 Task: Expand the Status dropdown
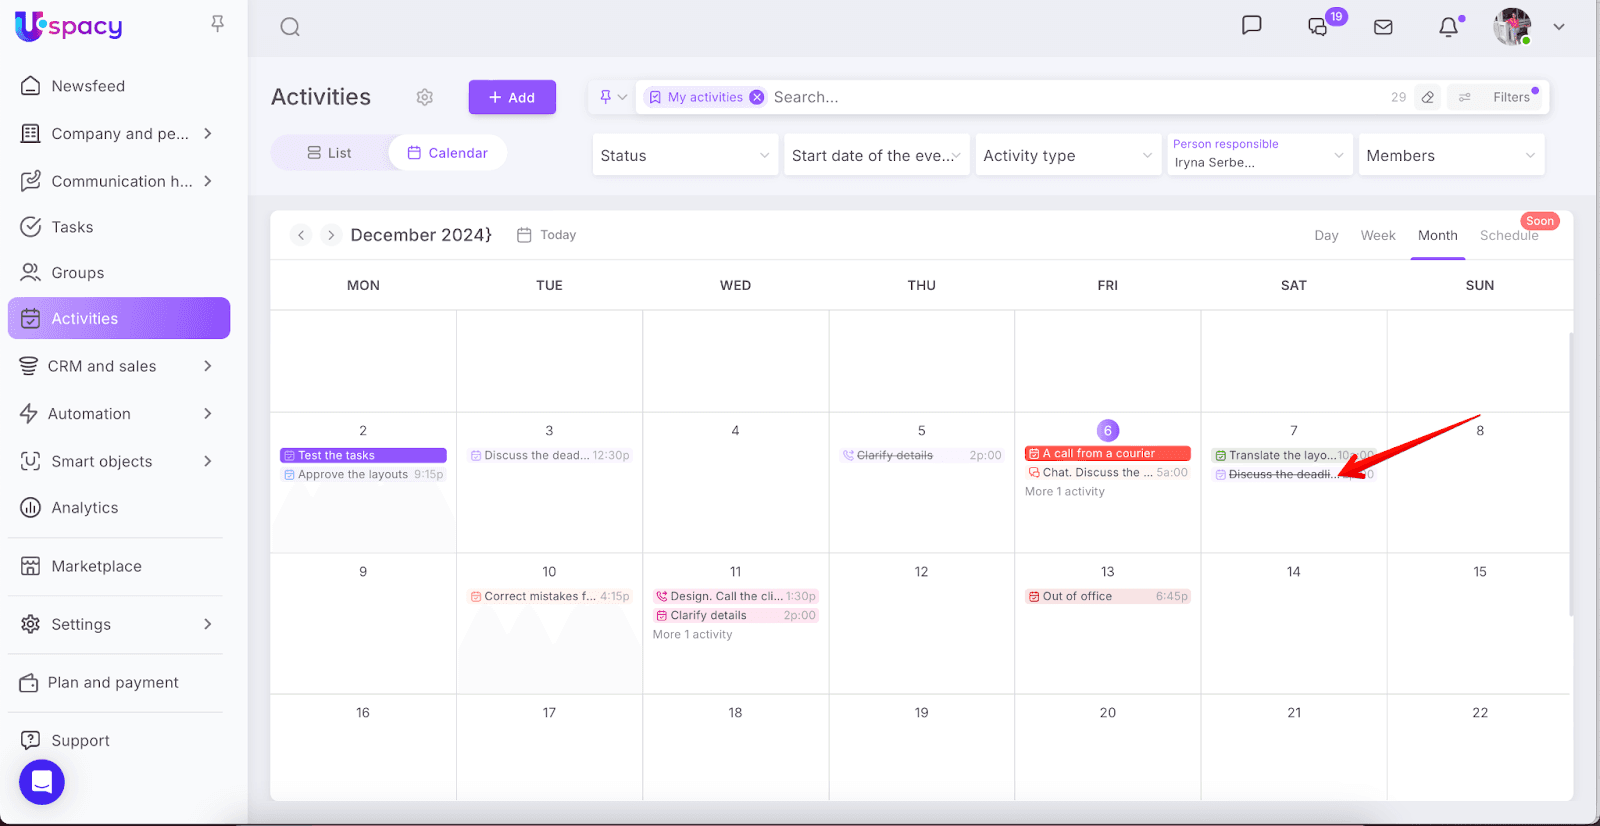click(685, 155)
